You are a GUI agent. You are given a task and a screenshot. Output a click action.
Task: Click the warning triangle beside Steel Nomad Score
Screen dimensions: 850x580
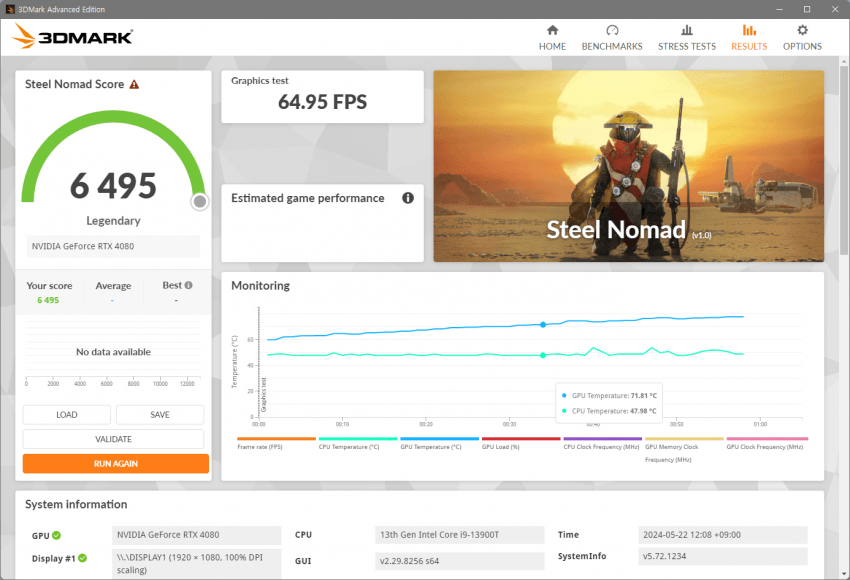coord(134,85)
